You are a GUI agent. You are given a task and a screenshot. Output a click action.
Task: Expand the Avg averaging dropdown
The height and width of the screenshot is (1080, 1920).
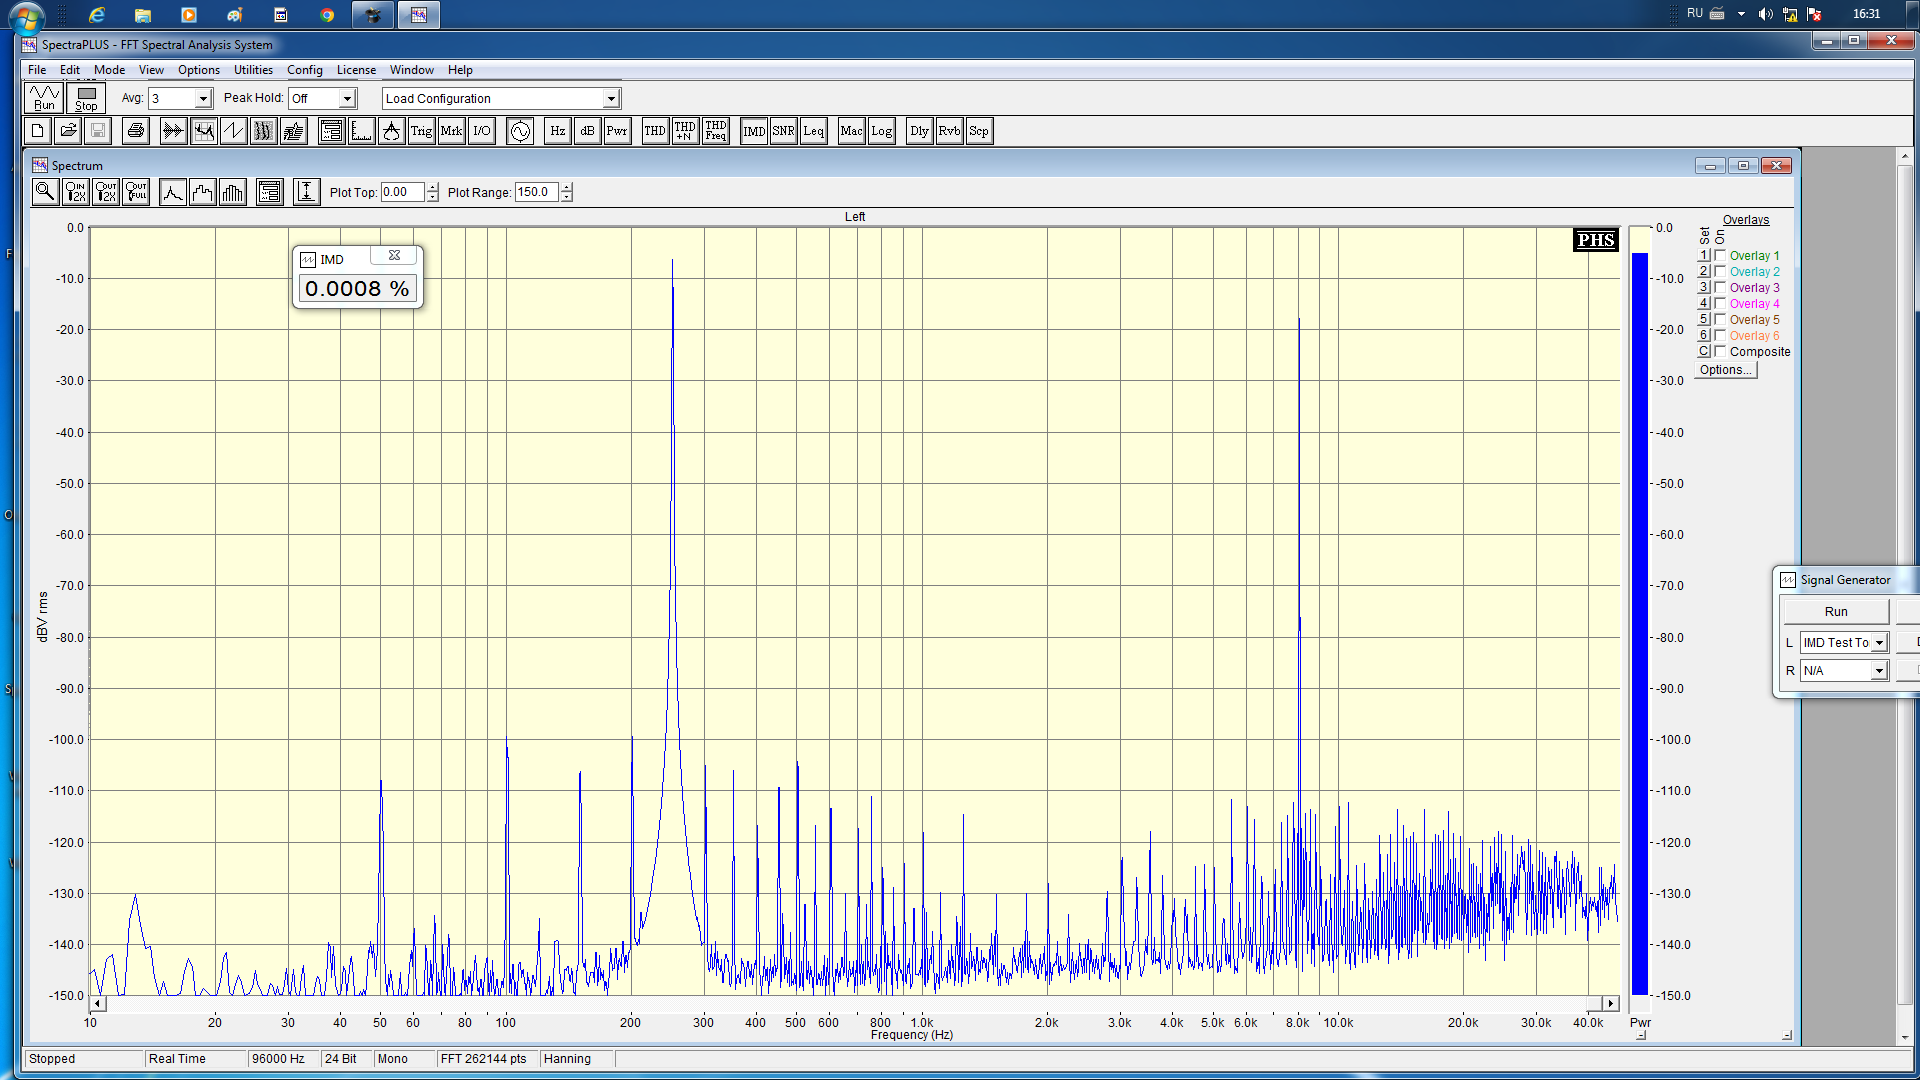pyautogui.click(x=203, y=98)
